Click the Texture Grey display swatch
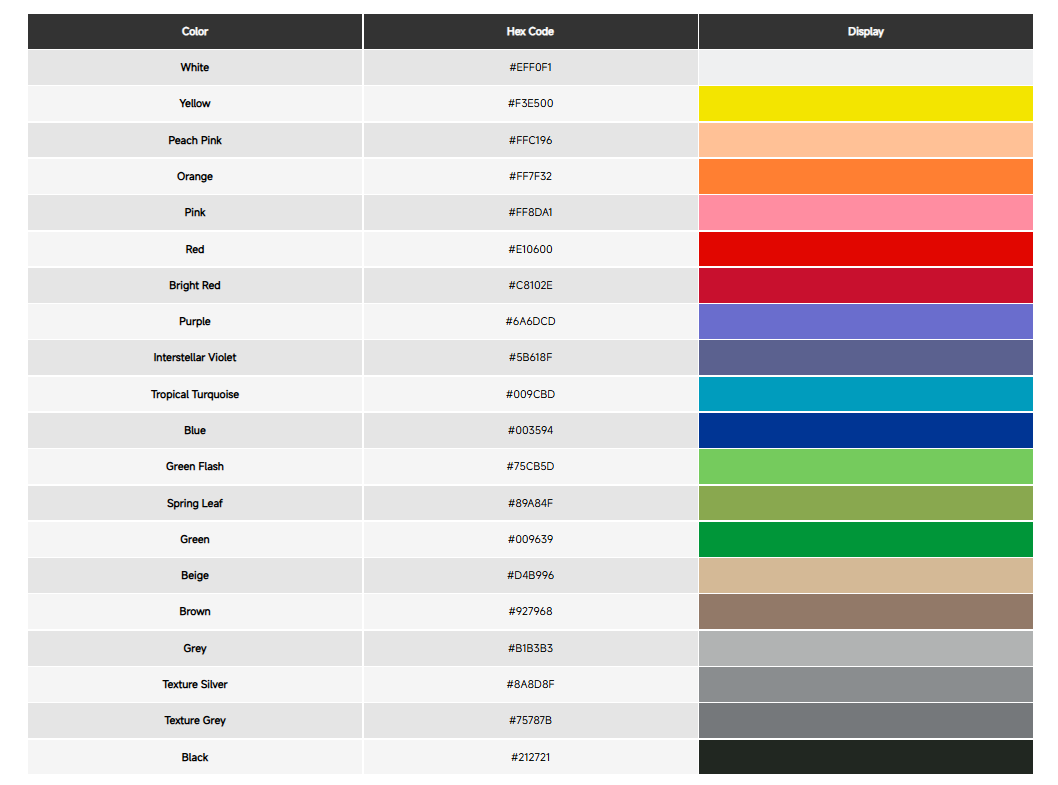This screenshot has width=1058, height=785. coord(865,721)
